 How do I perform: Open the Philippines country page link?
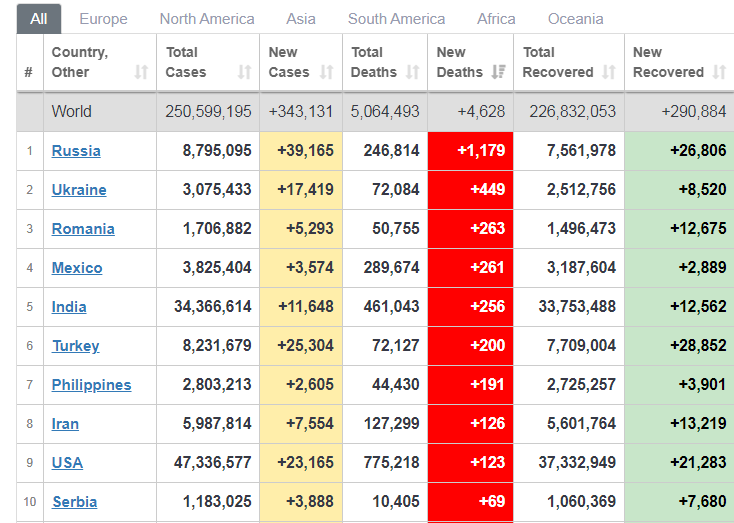tap(91, 385)
